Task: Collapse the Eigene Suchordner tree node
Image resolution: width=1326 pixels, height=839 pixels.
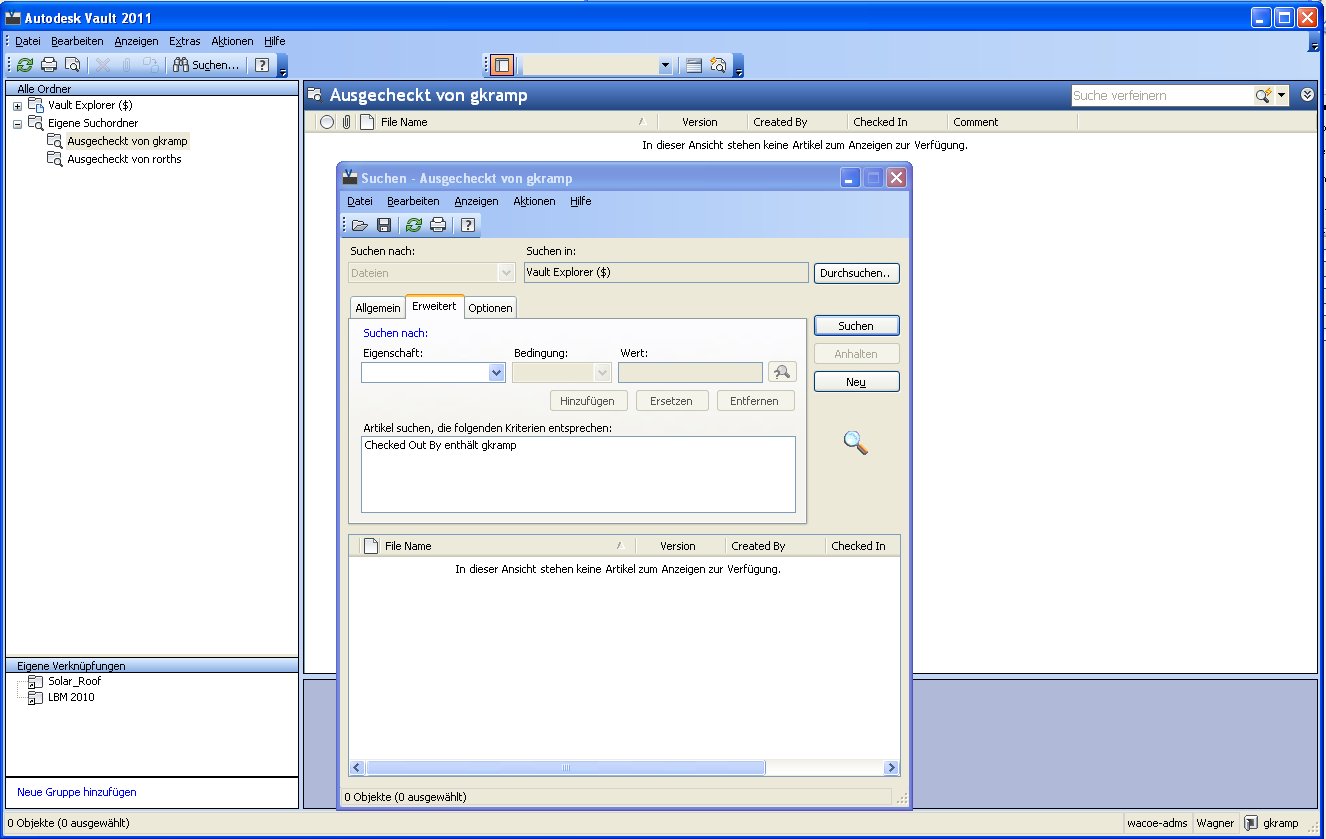Action: pos(17,124)
